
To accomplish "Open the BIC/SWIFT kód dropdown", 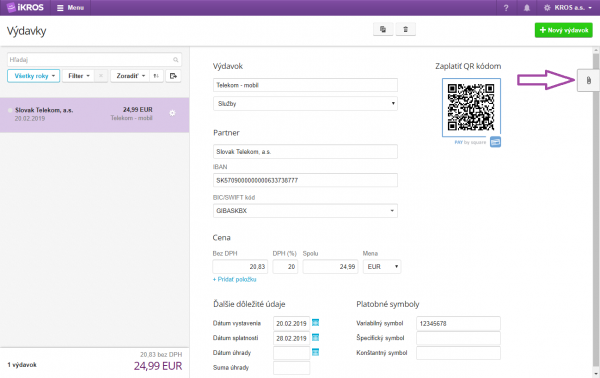I will (x=305, y=211).
